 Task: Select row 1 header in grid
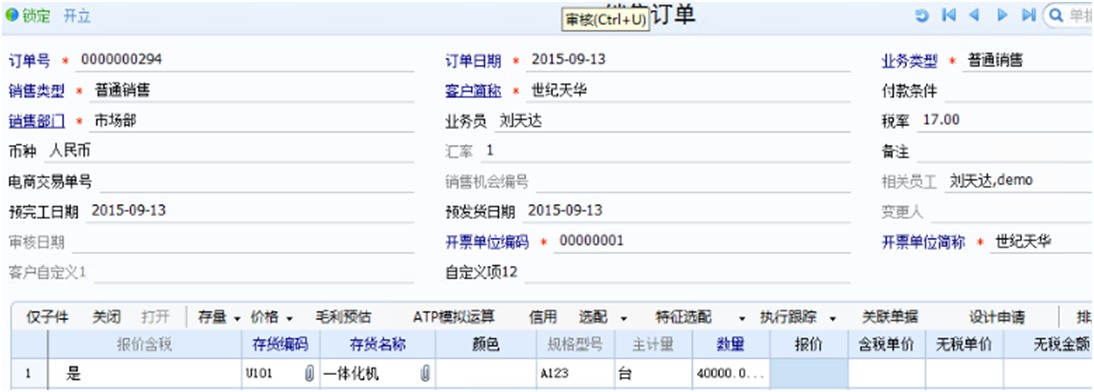pos(29,374)
